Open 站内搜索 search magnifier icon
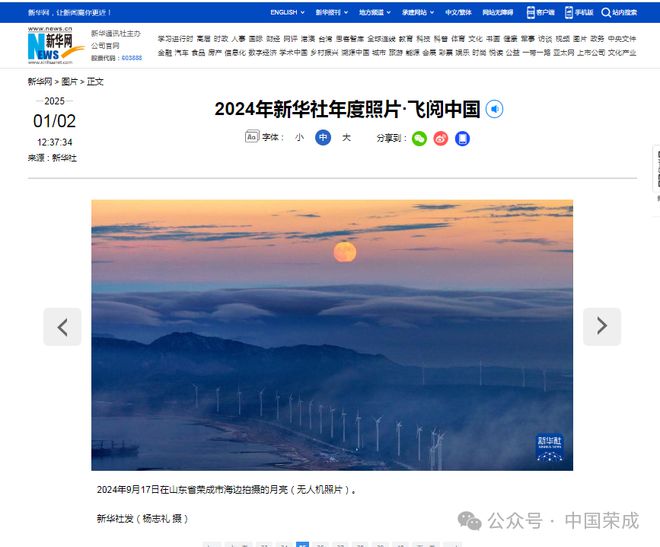The image size is (660, 547). tap(606, 13)
